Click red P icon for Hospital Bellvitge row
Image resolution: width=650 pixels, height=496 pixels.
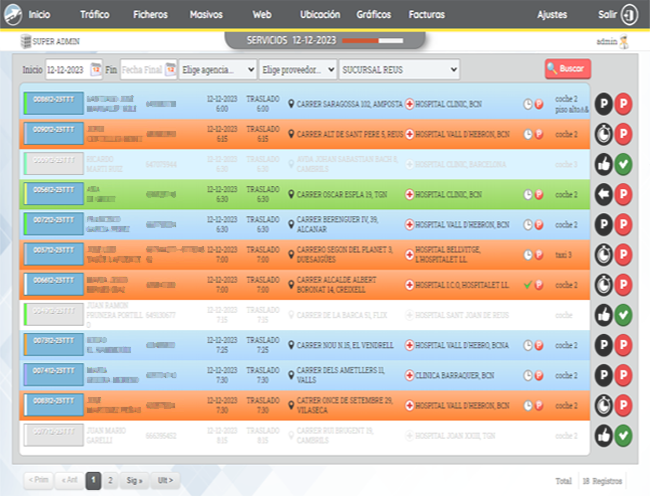point(623,254)
